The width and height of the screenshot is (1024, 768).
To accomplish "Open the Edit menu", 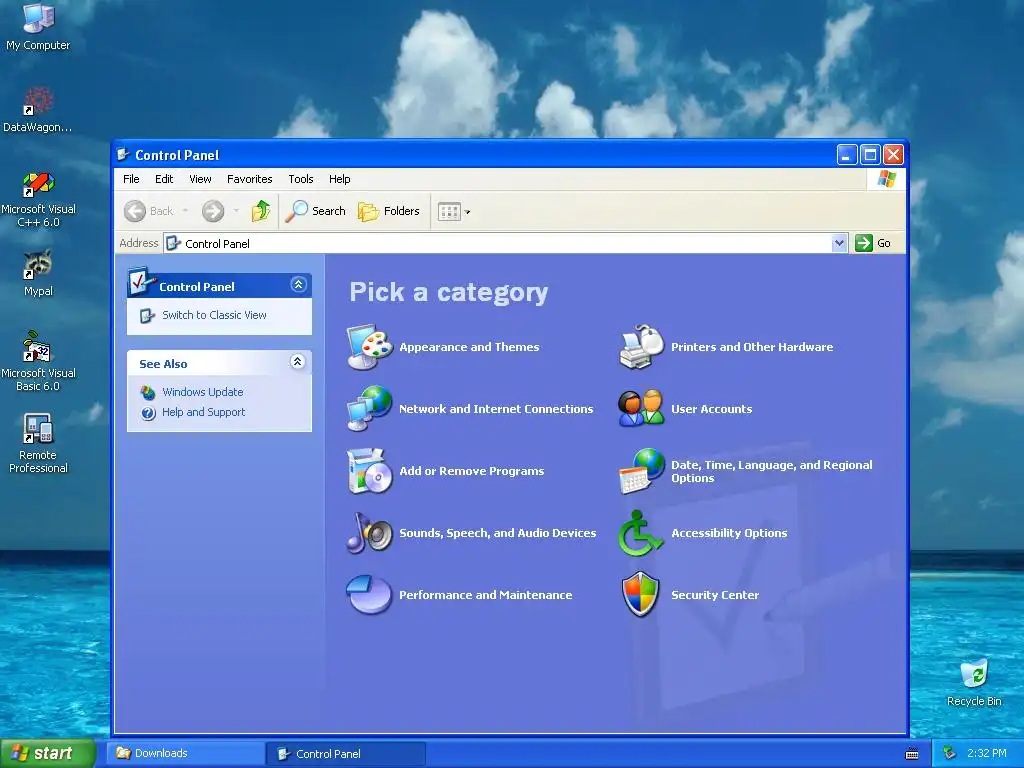I will (164, 179).
